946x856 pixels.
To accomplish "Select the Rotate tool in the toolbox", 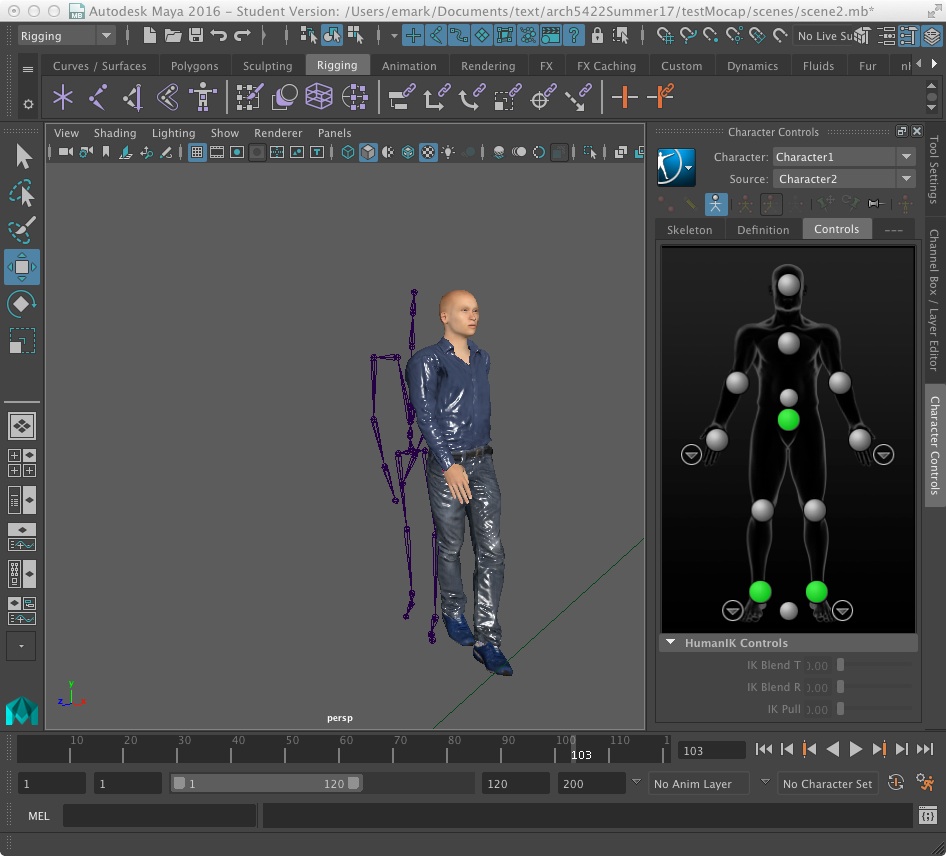I will click(22, 304).
